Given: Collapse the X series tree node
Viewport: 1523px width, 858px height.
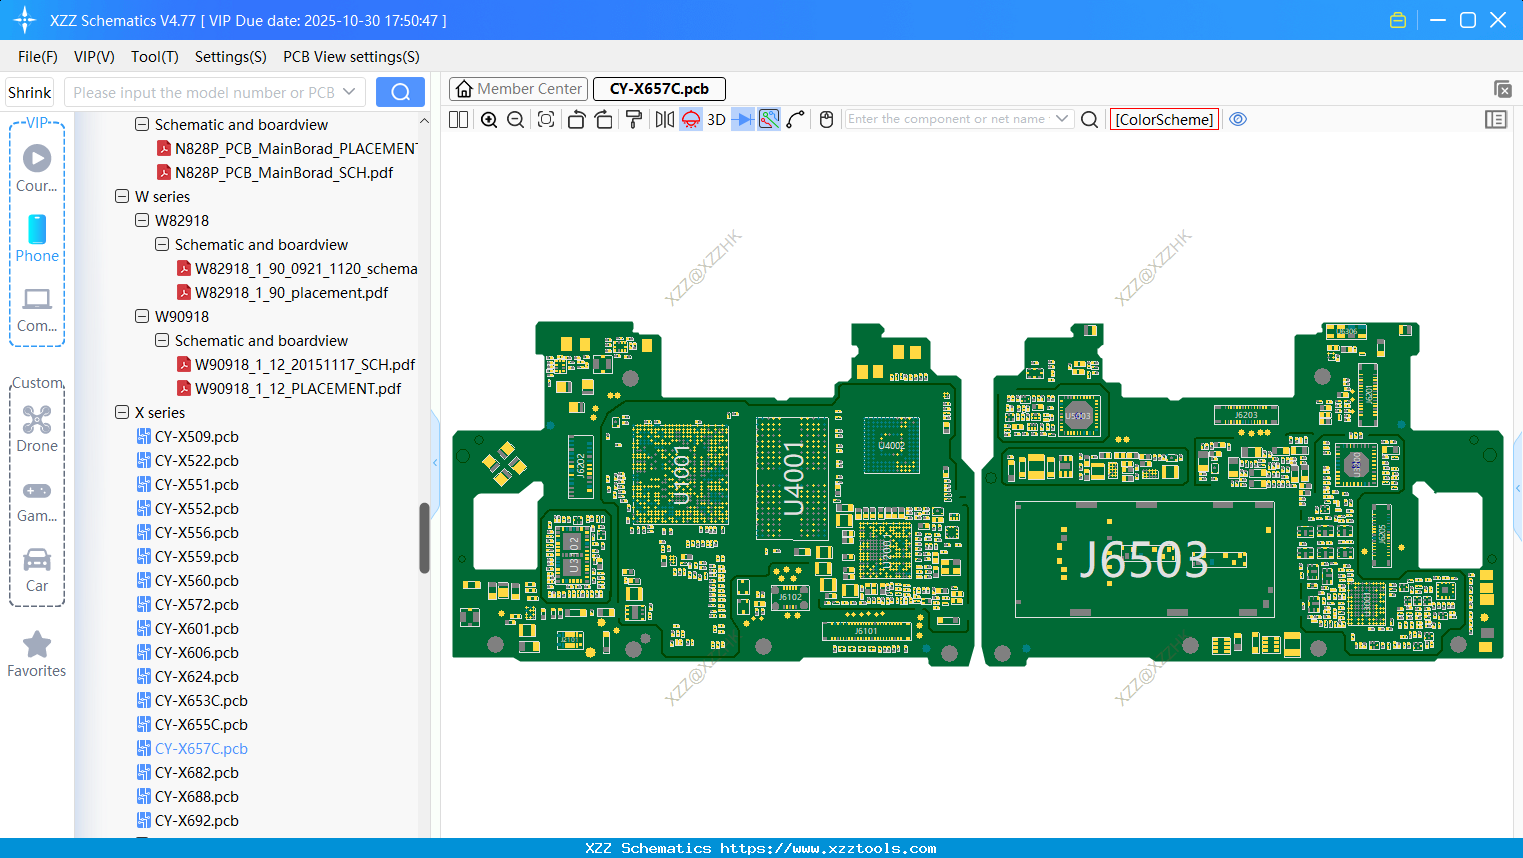Looking at the screenshot, I should point(121,412).
